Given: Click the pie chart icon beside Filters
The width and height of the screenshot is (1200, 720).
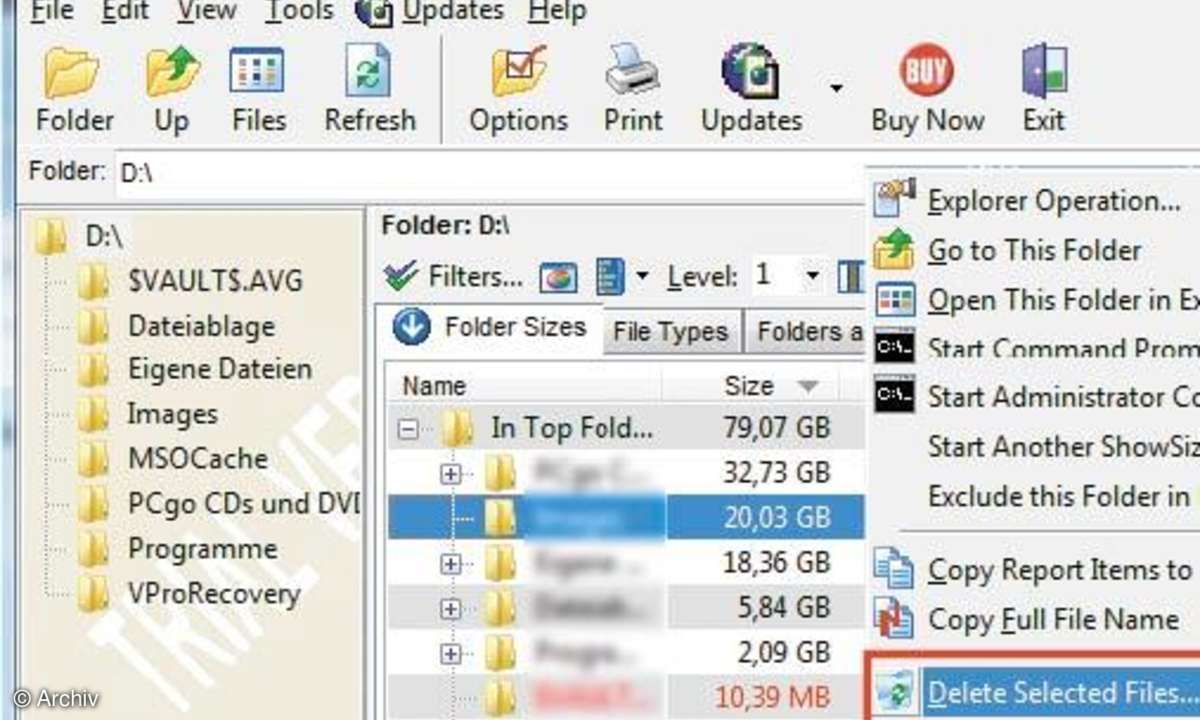Looking at the screenshot, I should click(x=558, y=277).
